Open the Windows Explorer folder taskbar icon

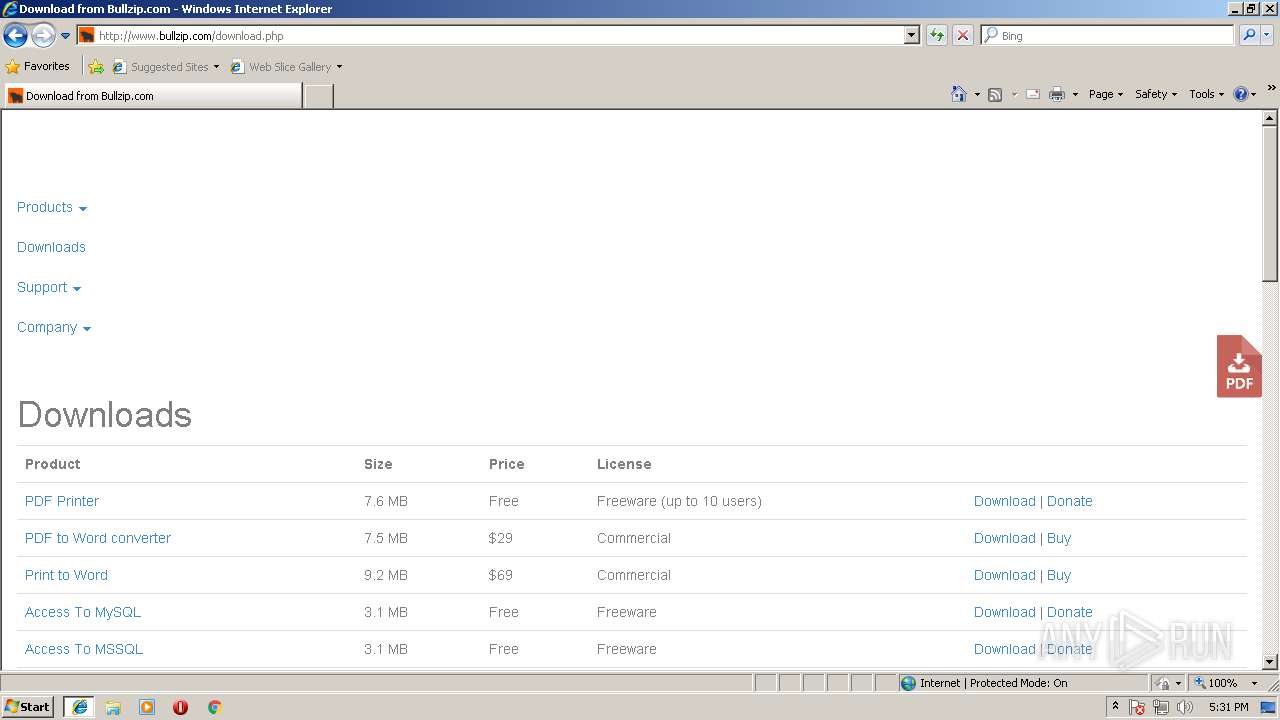coord(113,707)
